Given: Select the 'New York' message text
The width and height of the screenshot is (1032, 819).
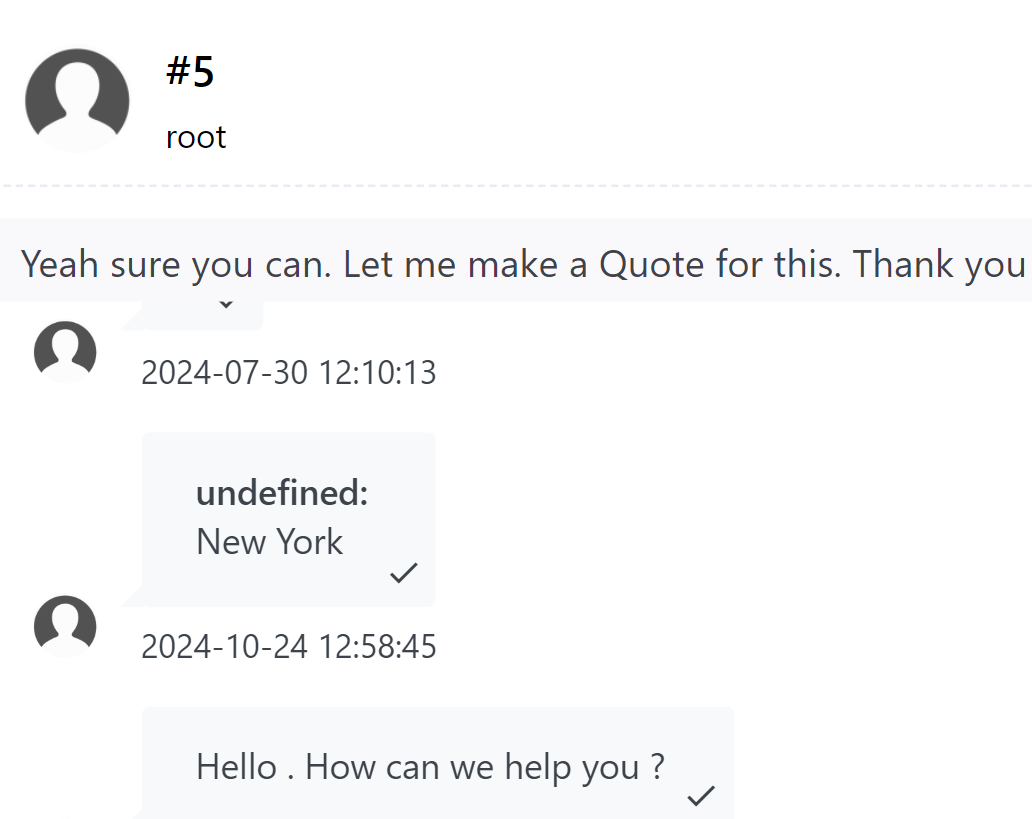Looking at the screenshot, I should click(x=269, y=542).
